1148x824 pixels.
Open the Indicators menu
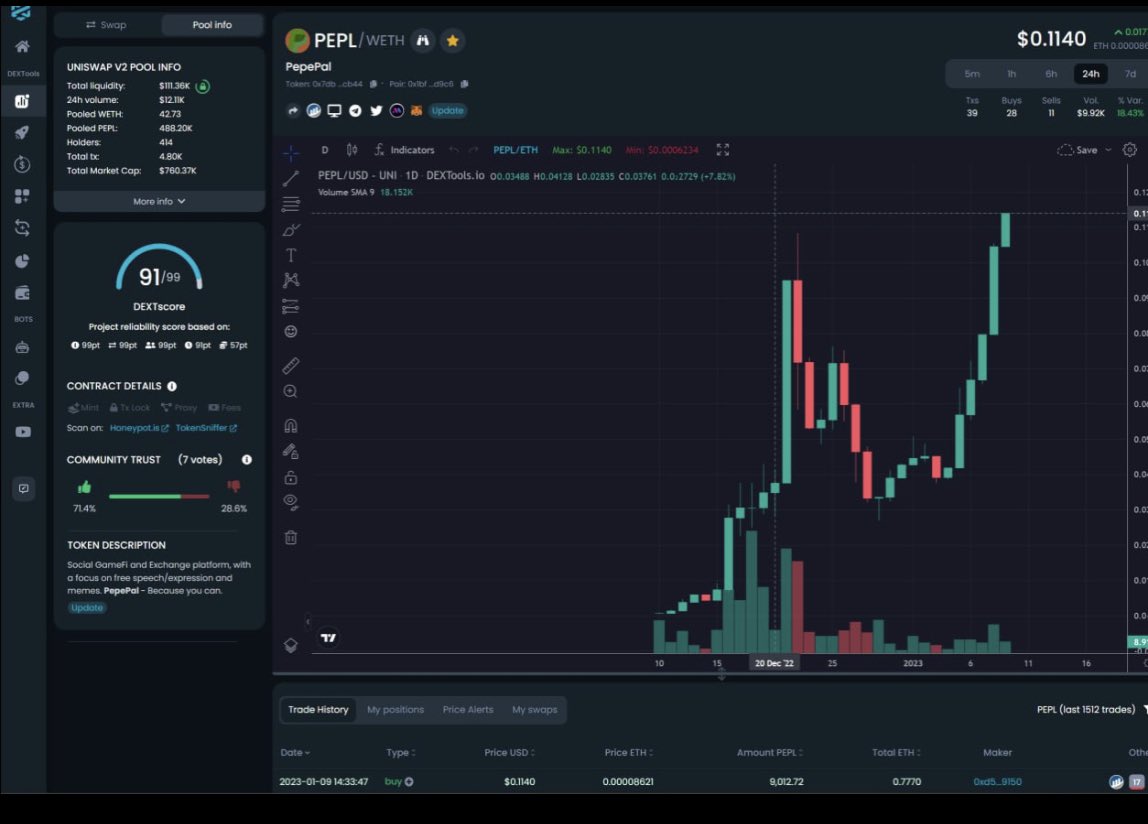[404, 150]
